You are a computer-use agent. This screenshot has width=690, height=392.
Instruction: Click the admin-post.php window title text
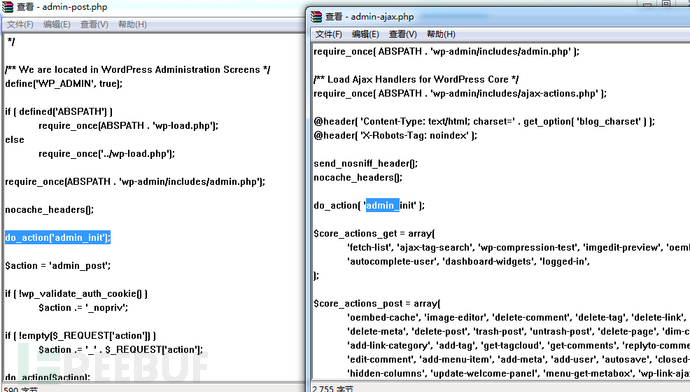tap(63, 7)
